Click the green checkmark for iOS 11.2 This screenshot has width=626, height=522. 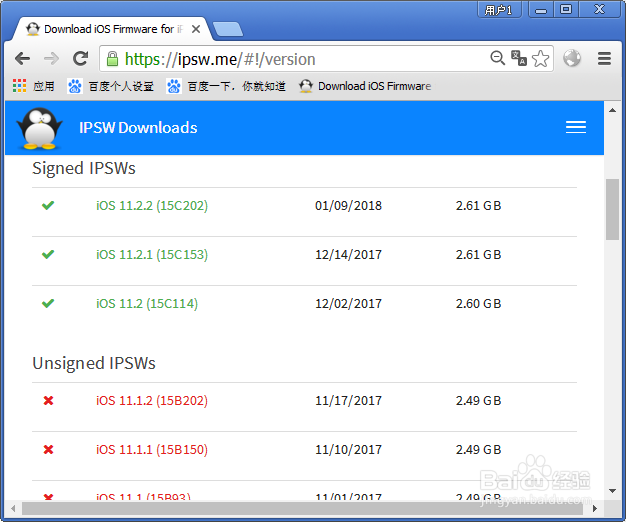(x=48, y=304)
